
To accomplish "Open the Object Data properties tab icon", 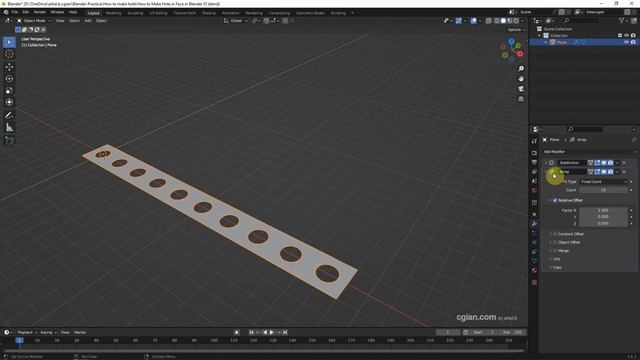I will click(534, 261).
